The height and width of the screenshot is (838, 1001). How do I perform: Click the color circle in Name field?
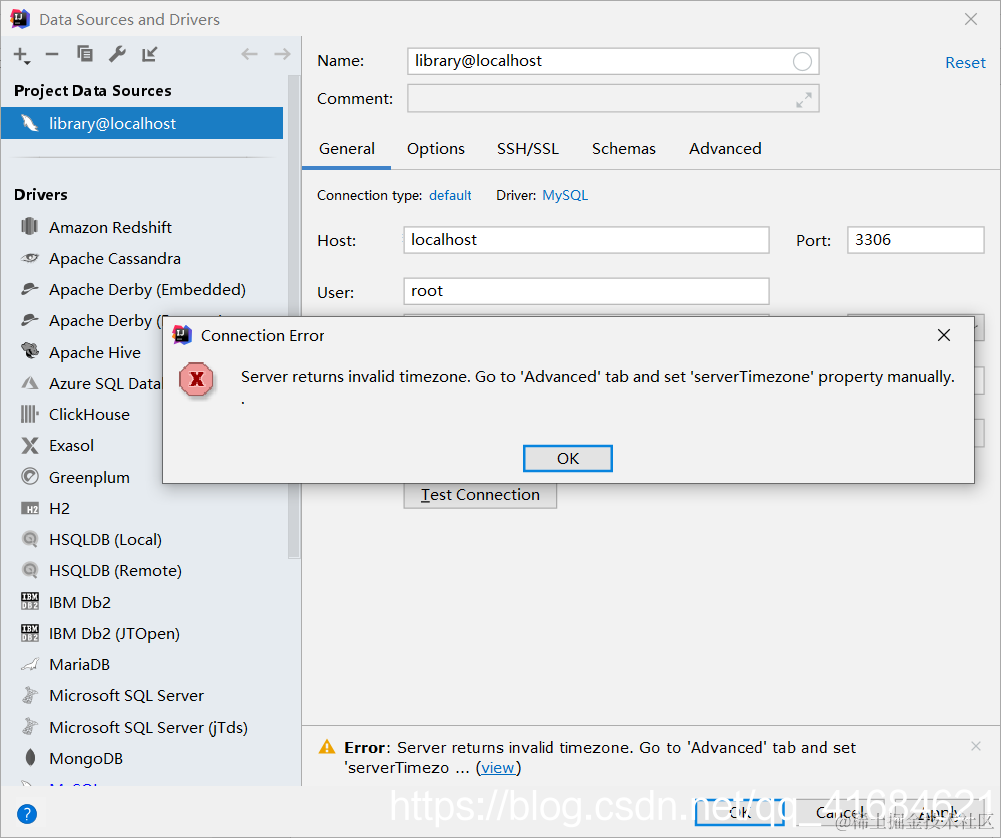point(802,61)
